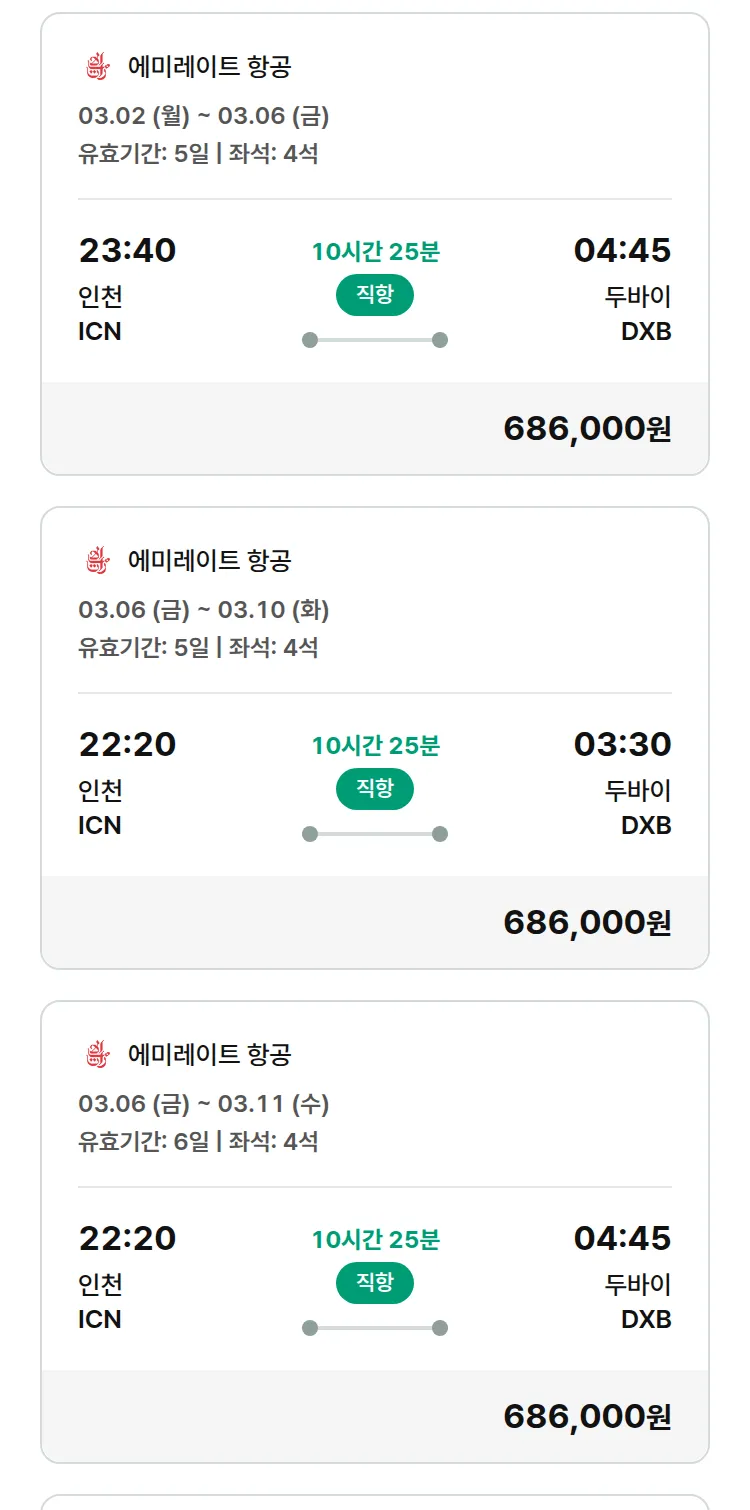Click the 10시간 25분 duration on the third card

375,1240
